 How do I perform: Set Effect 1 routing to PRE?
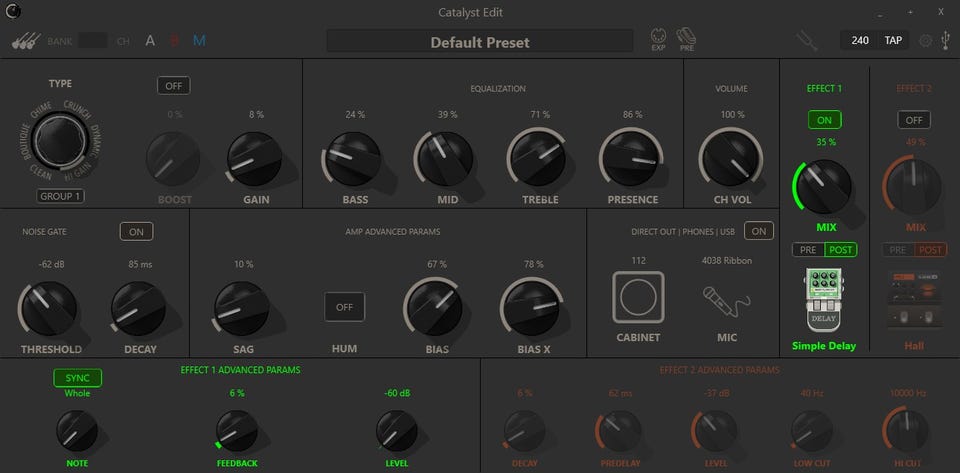pyautogui.click(x=808, y=250)
